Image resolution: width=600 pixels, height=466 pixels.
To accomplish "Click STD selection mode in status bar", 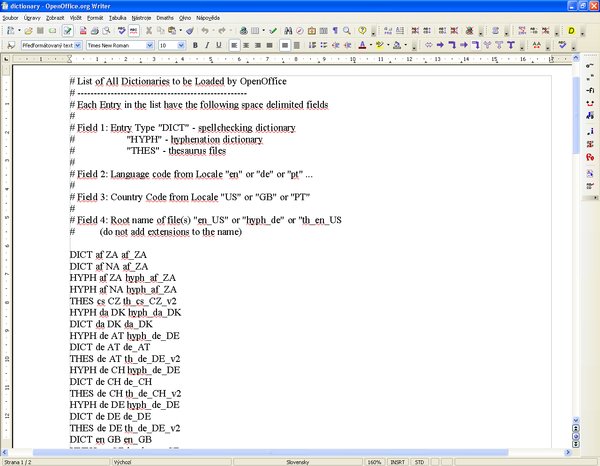I will [x=419, y=462].
